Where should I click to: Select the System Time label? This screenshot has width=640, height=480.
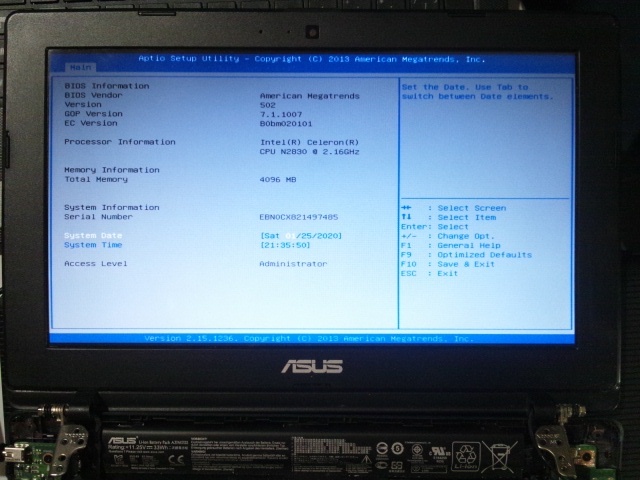(x=93, y=245)
